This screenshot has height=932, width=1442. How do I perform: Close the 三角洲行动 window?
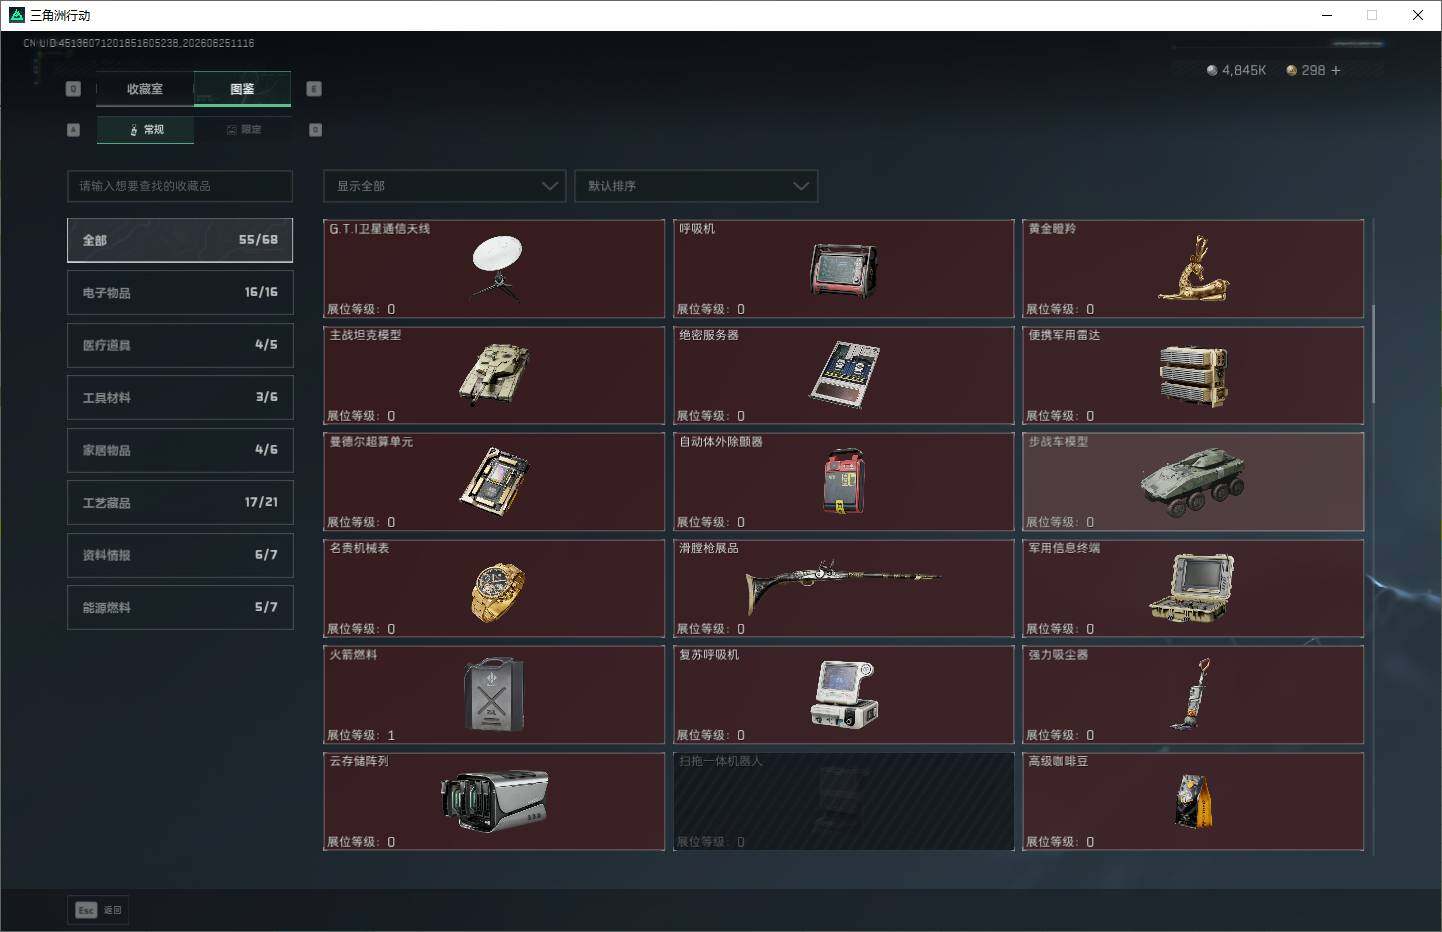point(1418,15)
